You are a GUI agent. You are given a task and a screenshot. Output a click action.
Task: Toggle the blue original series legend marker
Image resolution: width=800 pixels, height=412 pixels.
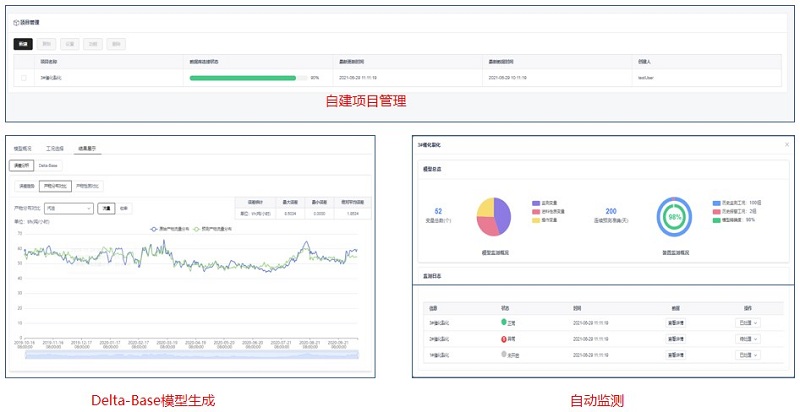155,228
